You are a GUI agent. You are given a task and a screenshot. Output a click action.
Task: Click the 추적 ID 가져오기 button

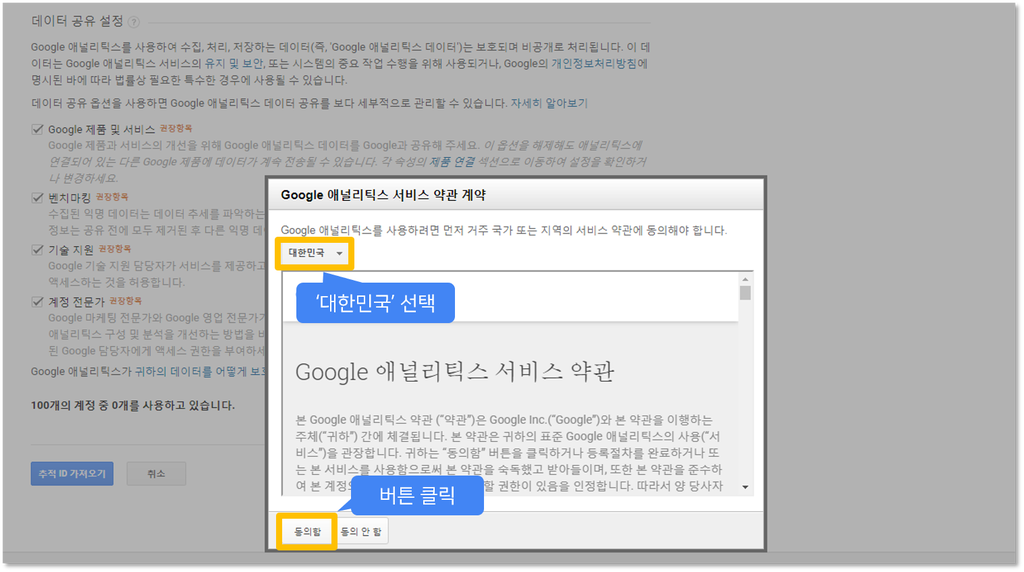(x=72, y=473)
